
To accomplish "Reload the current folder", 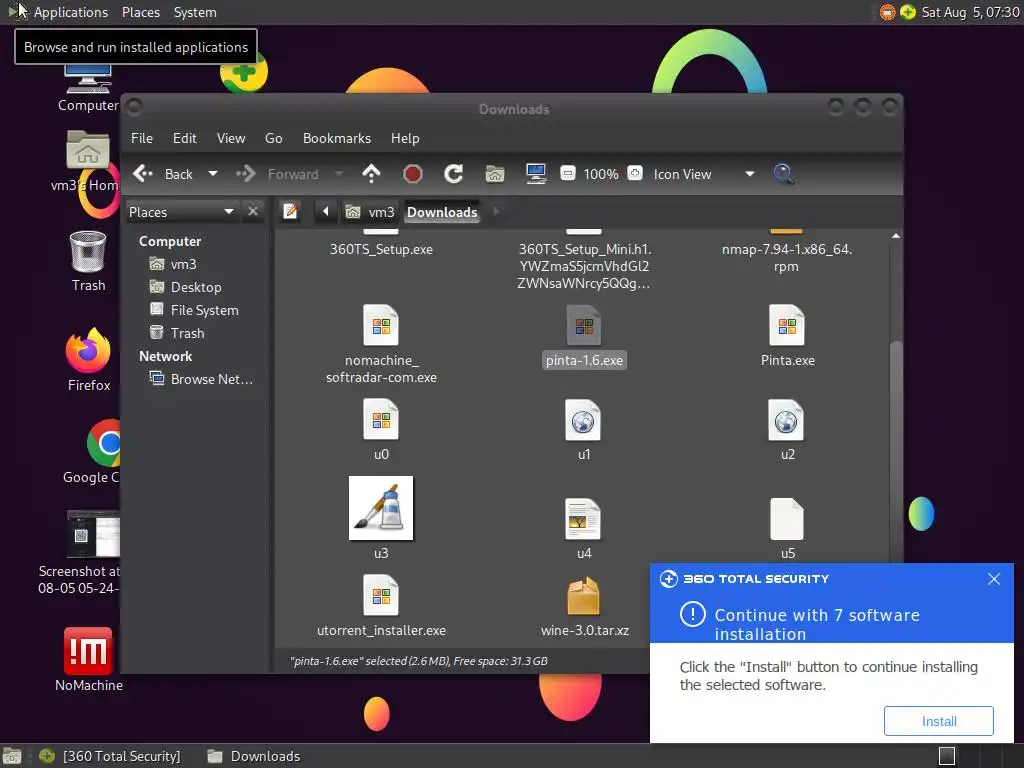I will point(454,174).
